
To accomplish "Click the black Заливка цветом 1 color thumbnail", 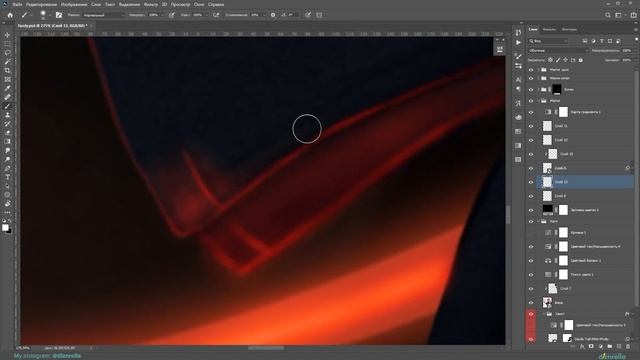I will pyautogui.click(x=547, y=210).
